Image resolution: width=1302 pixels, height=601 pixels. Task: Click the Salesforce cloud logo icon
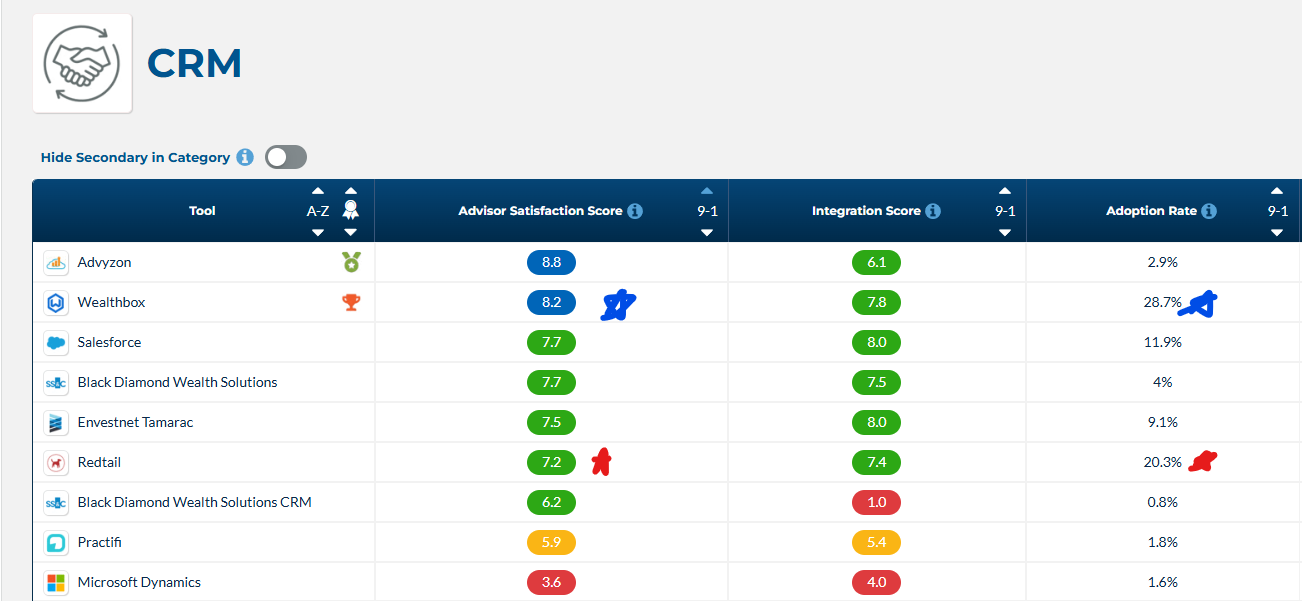pos(56,342)
